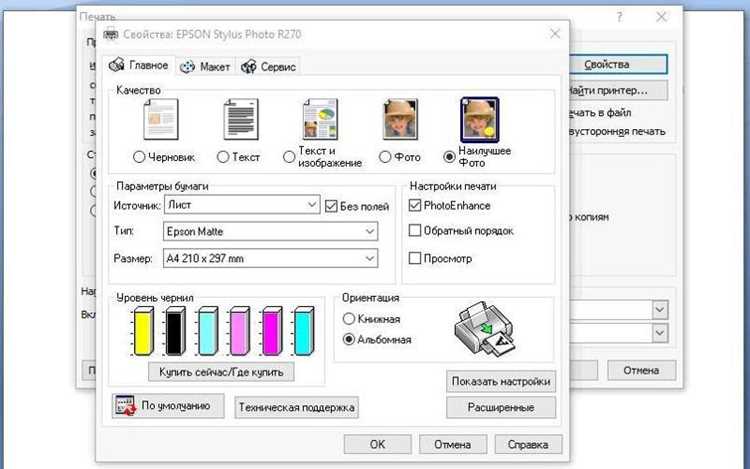750x469 pixels.
Task: Open the Тип dropdown showing Epson Matte
Action: coord(270,231)
